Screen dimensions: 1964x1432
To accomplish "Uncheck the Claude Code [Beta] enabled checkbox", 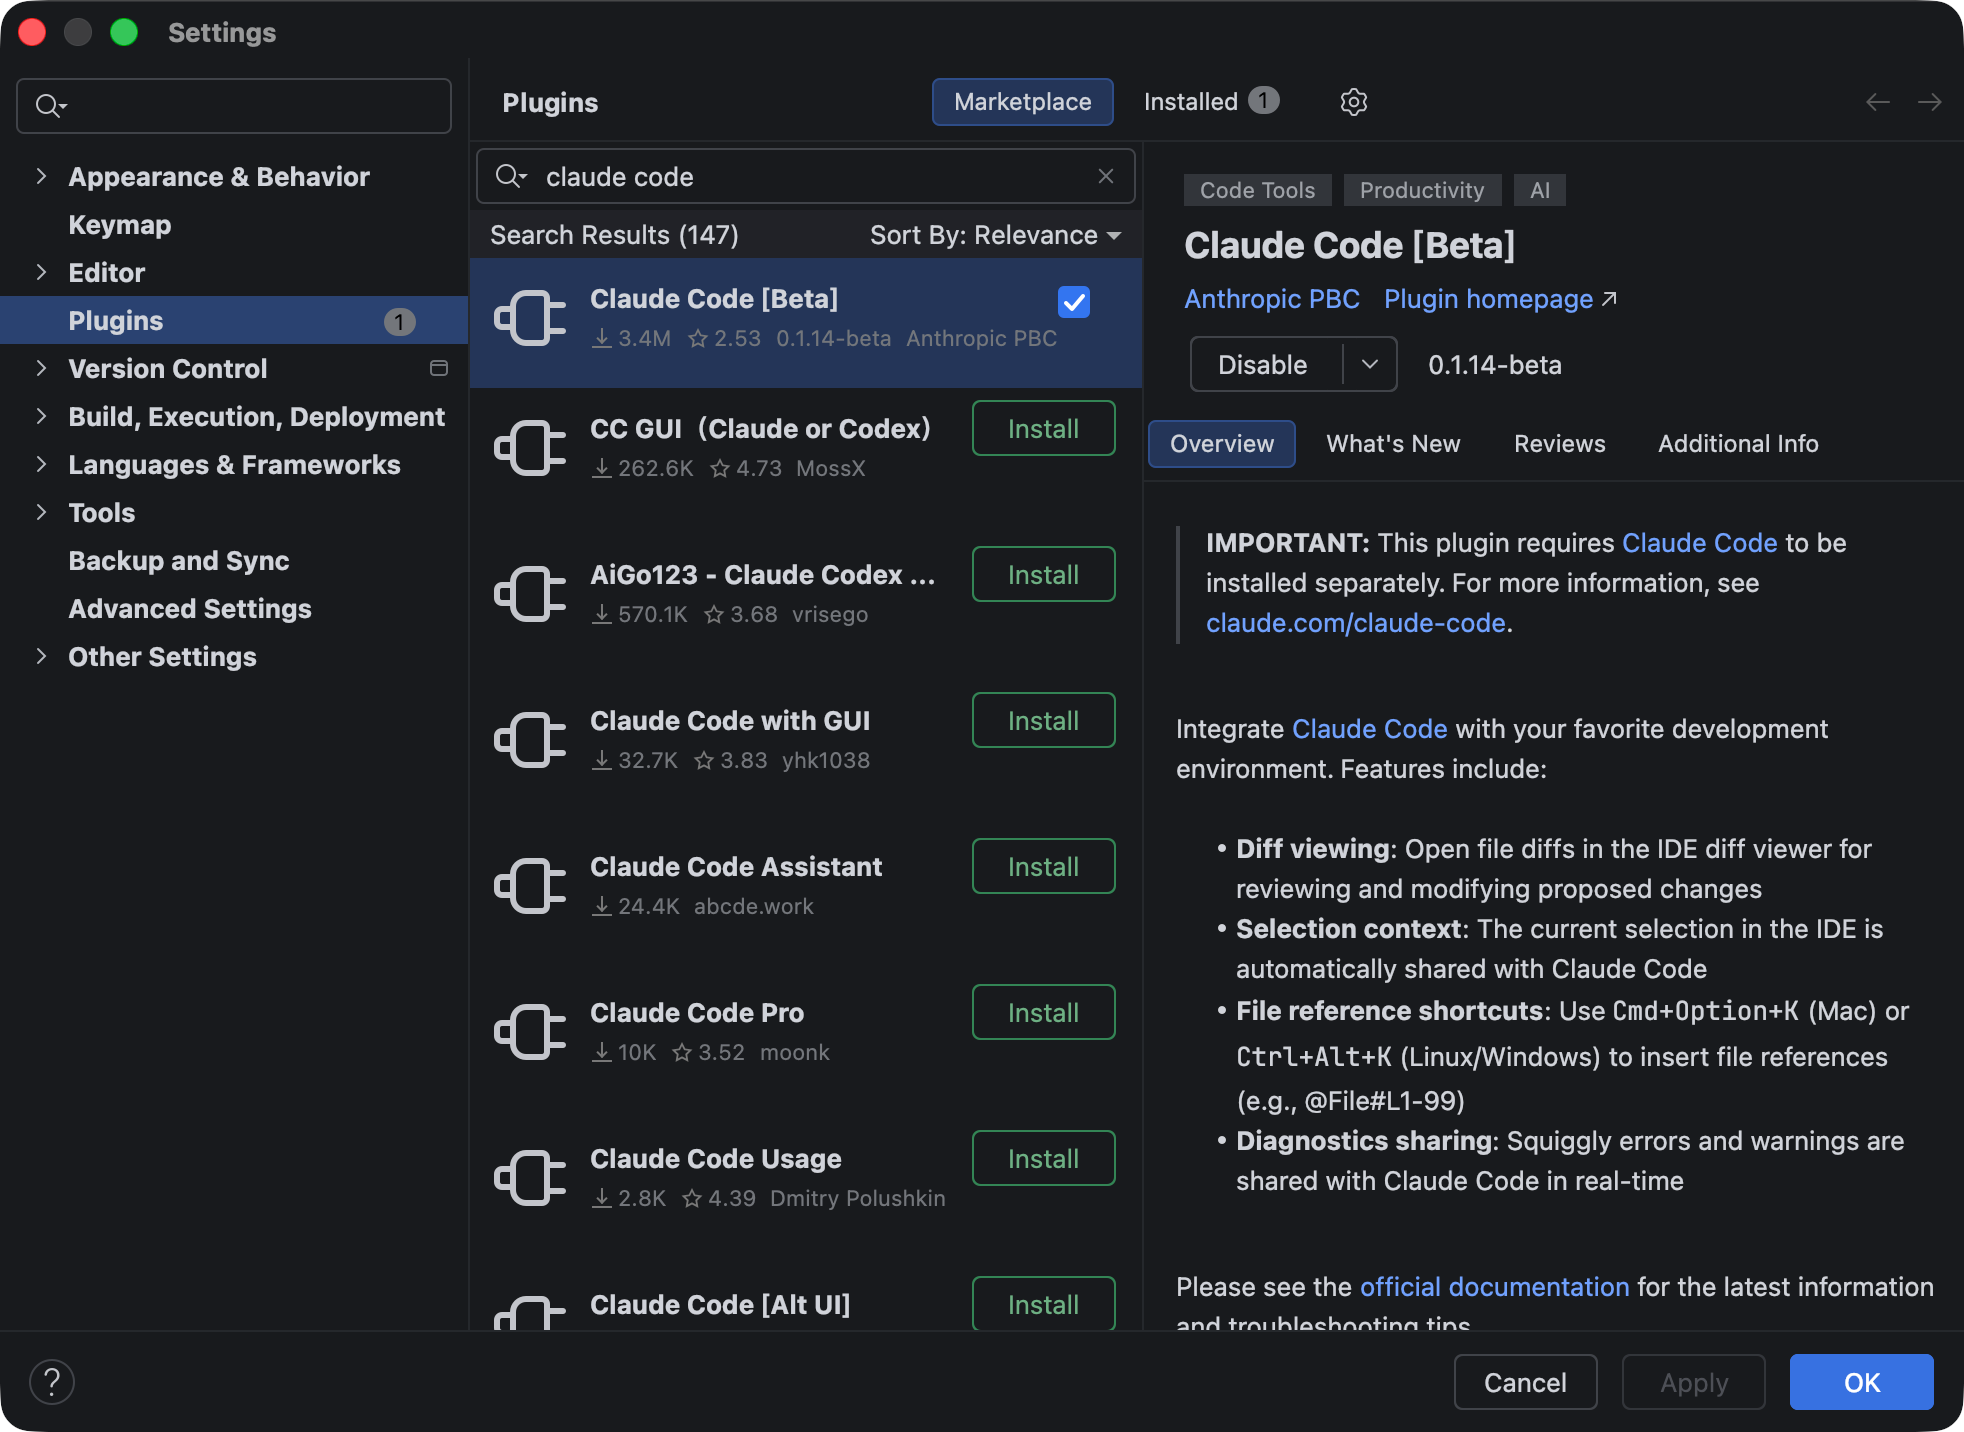I will point(1073,301).
